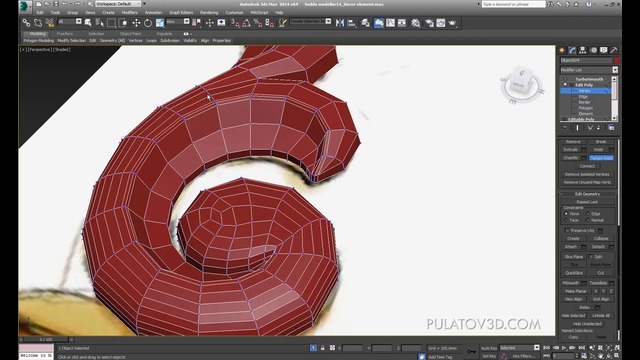
Task: Toggle Window/Crossing selection icon
Action: 122,23
